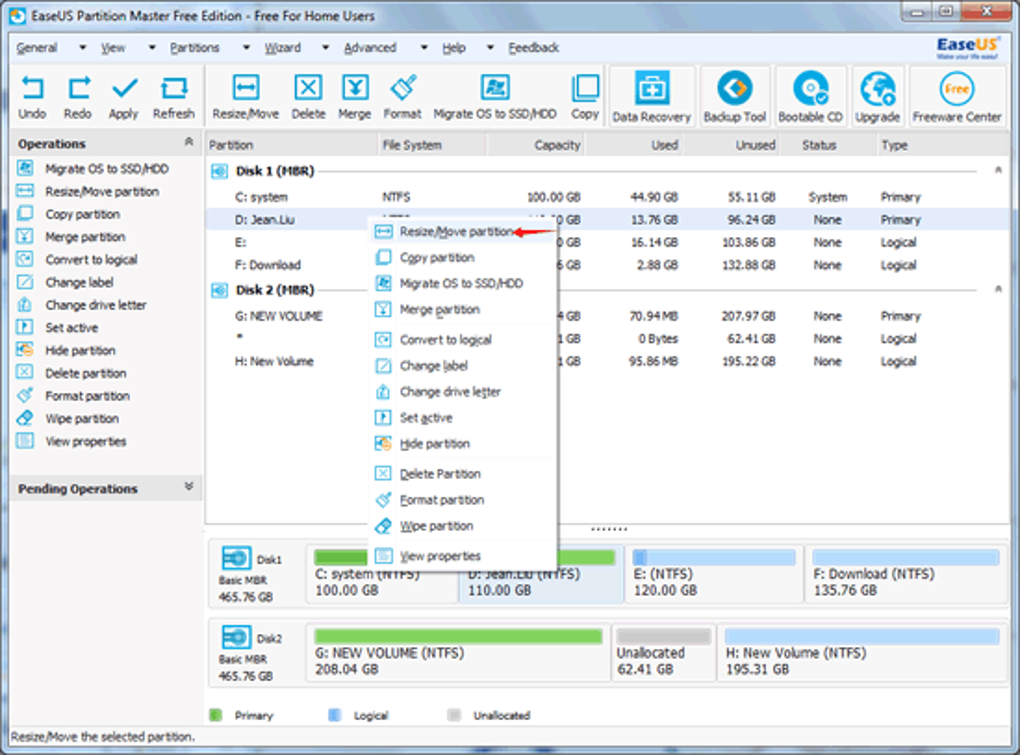
Task: Click the Upgrade icon
Action: point(878,96)
